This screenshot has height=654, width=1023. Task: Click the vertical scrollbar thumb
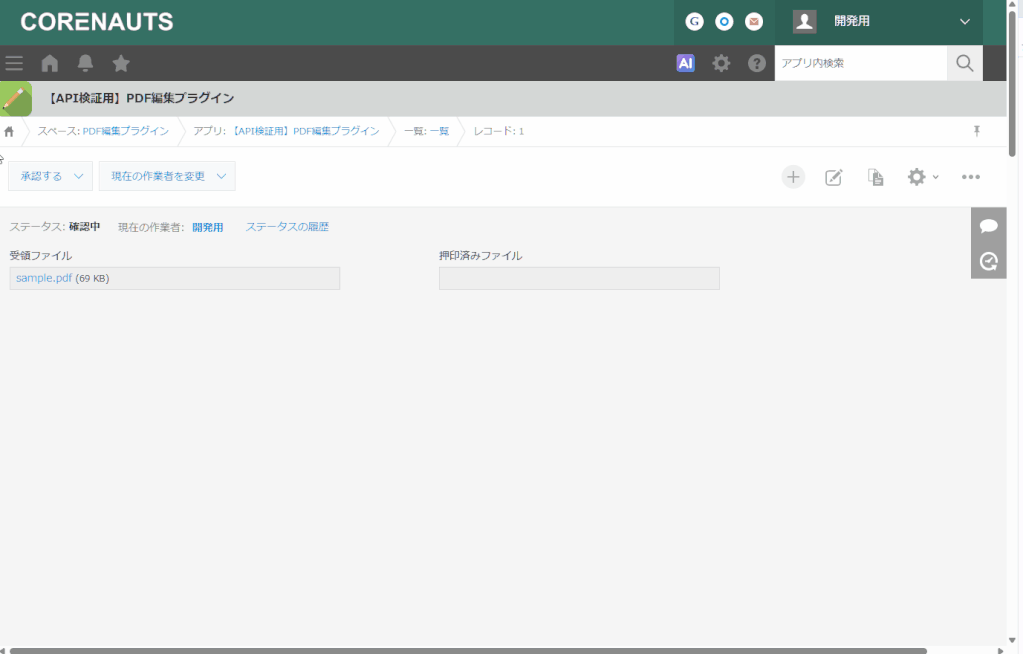coord(1012,82)
